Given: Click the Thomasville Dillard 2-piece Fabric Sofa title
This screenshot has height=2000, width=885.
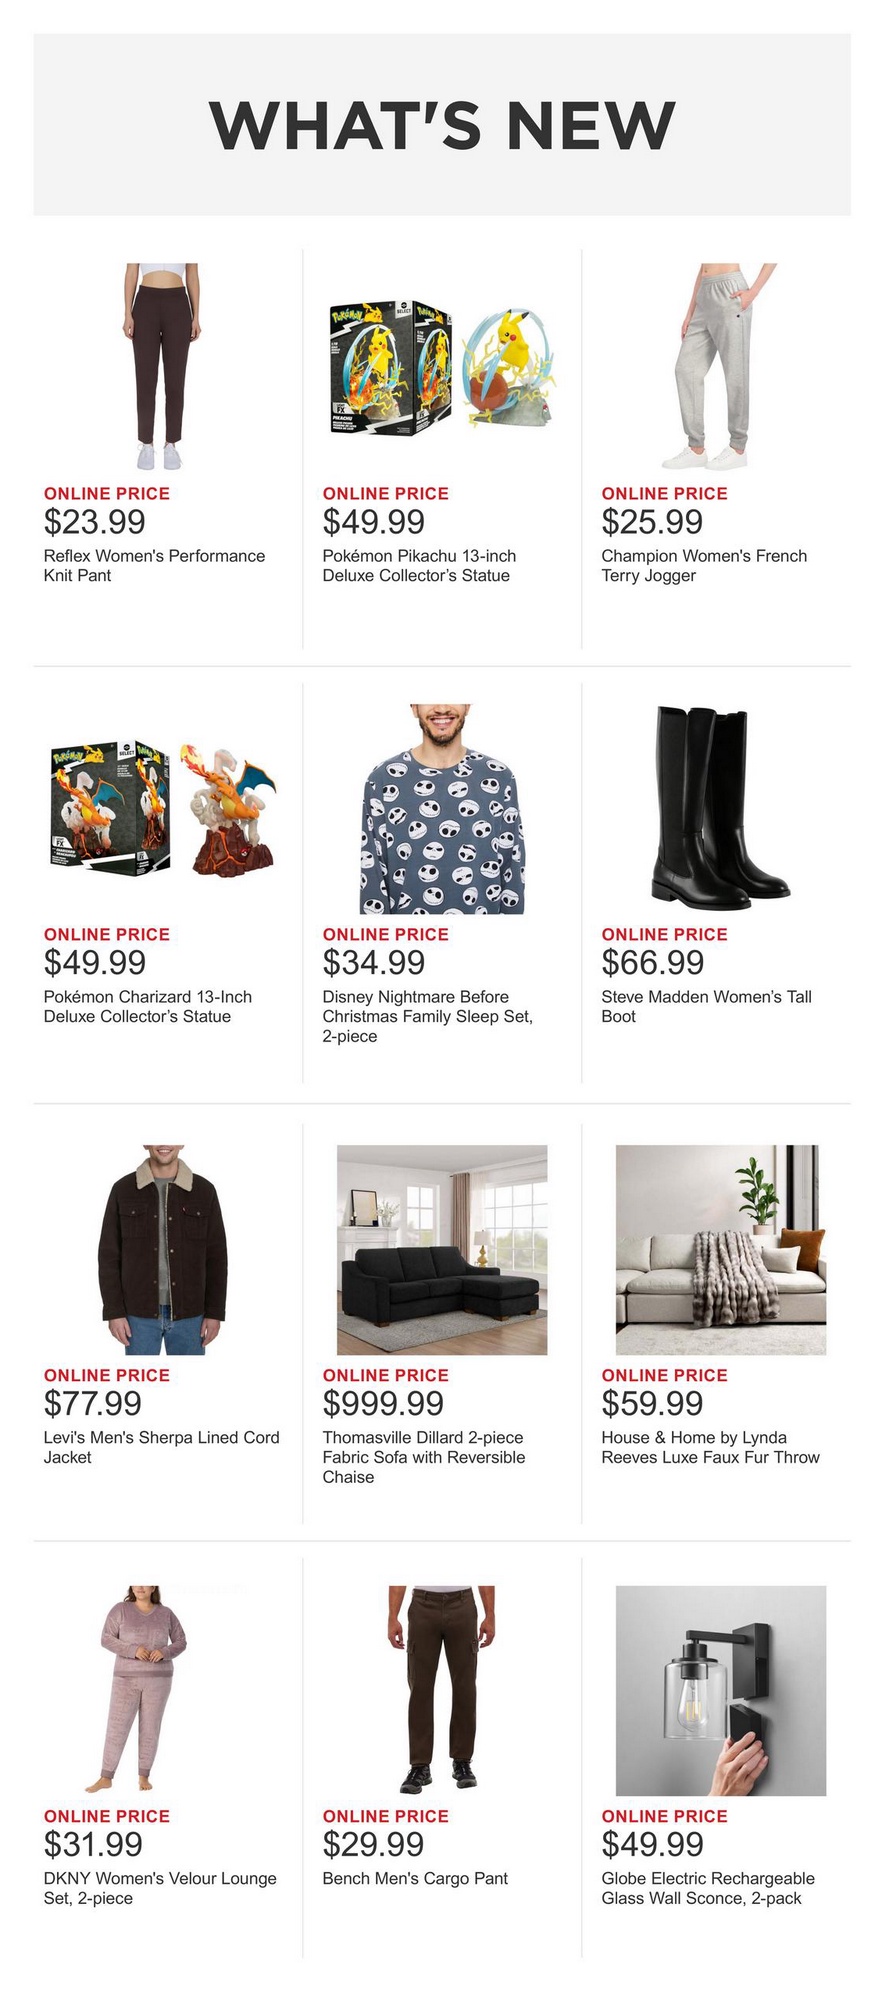Looking at the screenshot, I should (423, 1457).
